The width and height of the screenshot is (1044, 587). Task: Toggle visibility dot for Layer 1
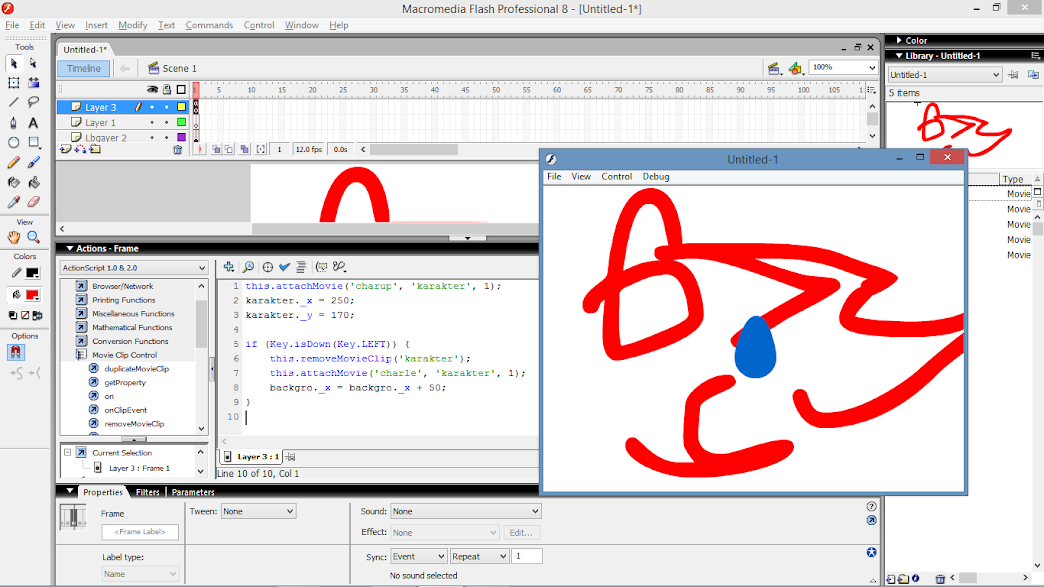(x=152, y=122)
